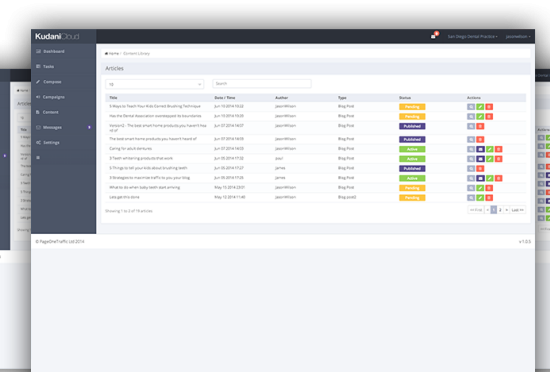Expand the page-size dropdown showing 10
The image size is (550, 372).
click(154, 84)
